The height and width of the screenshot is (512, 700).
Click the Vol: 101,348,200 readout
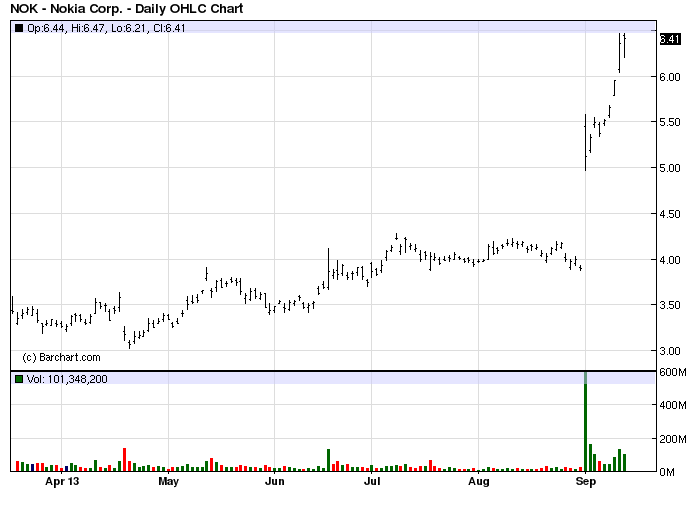tap(67, 379)
